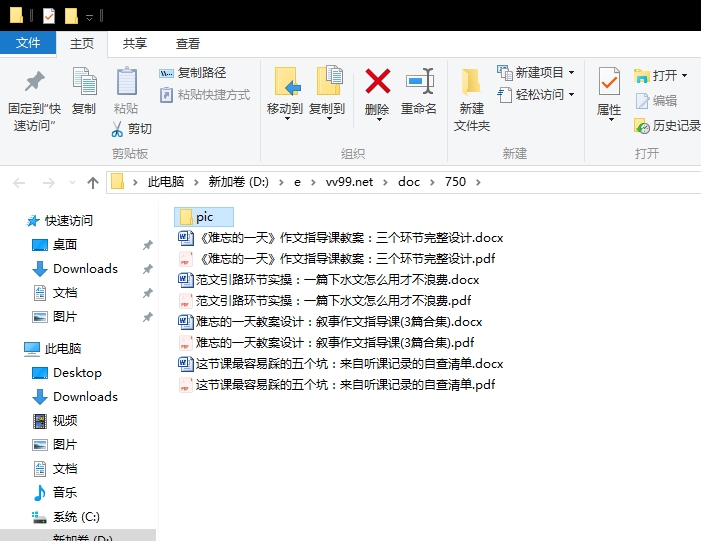Expand chevron after doc breadcrumb
Image resolution: width=701 pixels, height=541 pixels.
click(432, 182)
